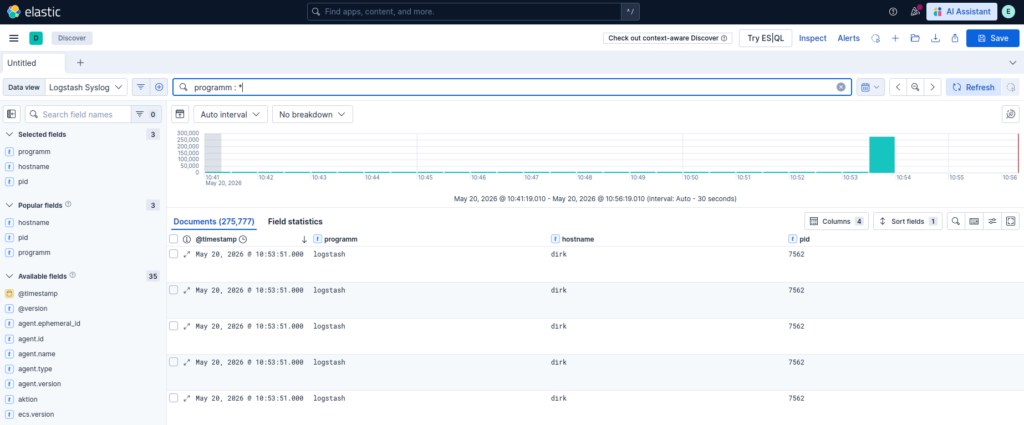Open the Inspect link
Screen dimensions: 1024x425
812,39
